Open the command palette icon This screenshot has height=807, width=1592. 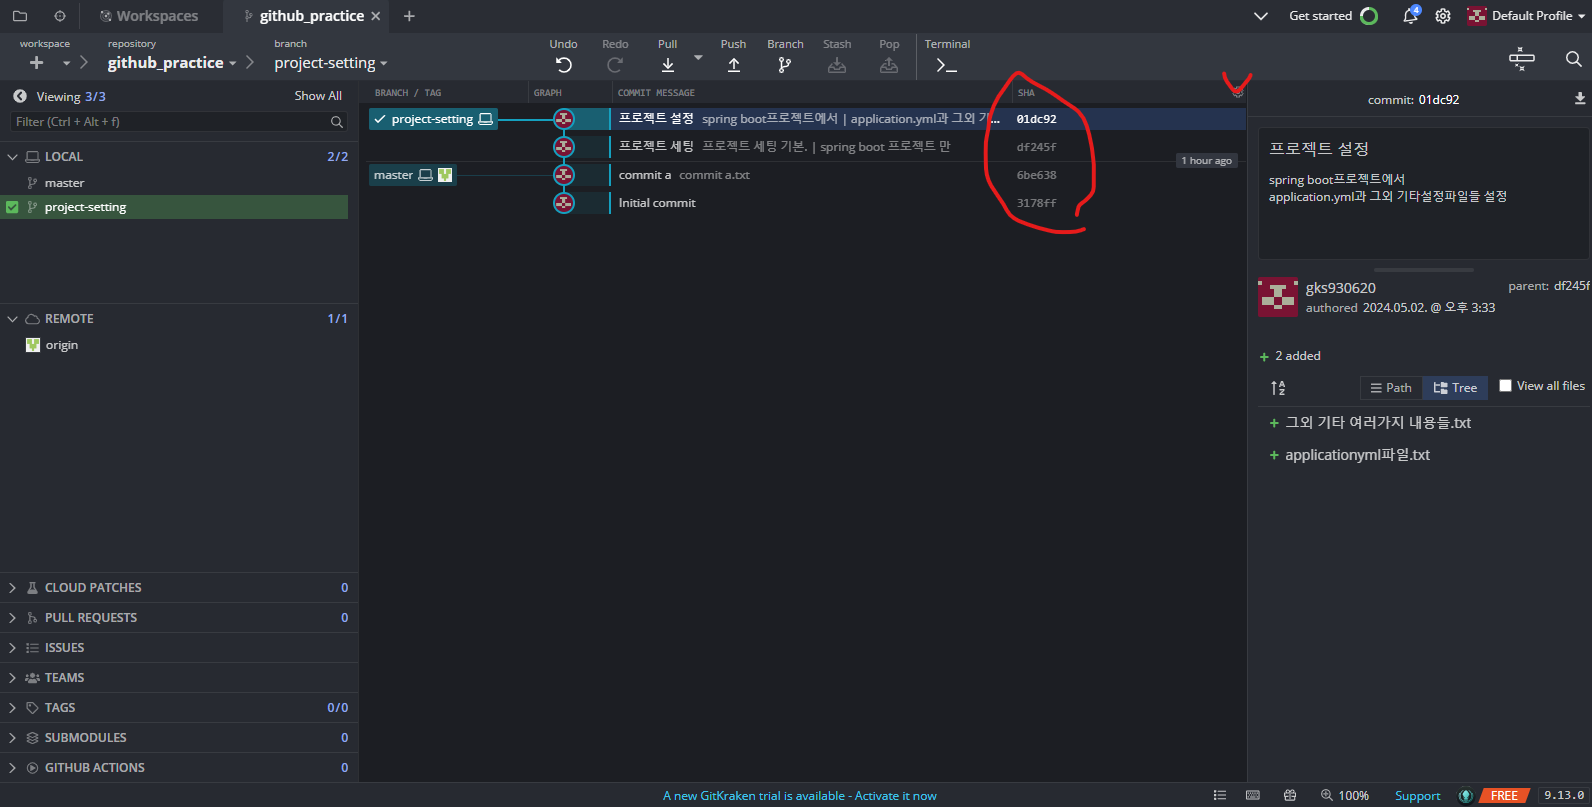tap(1522, 59)
